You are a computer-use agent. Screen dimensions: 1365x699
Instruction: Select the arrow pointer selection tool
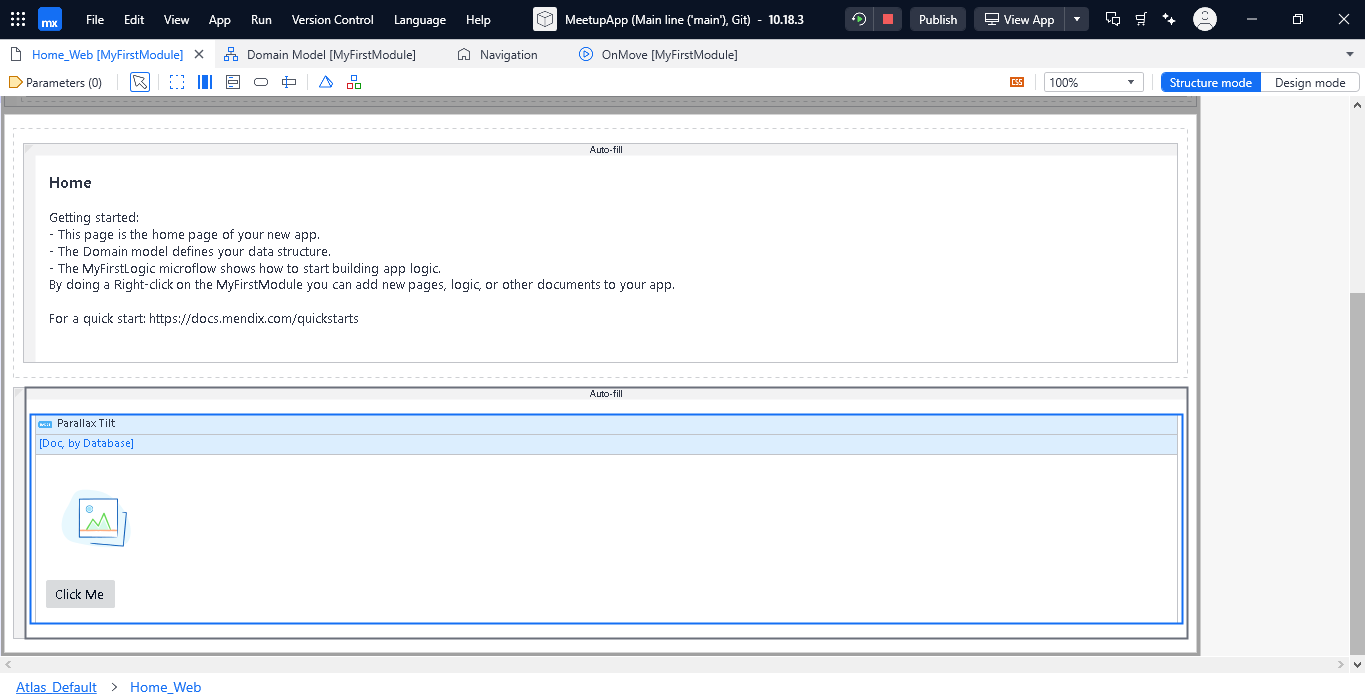pyautogui.click(x=140, y=82)
